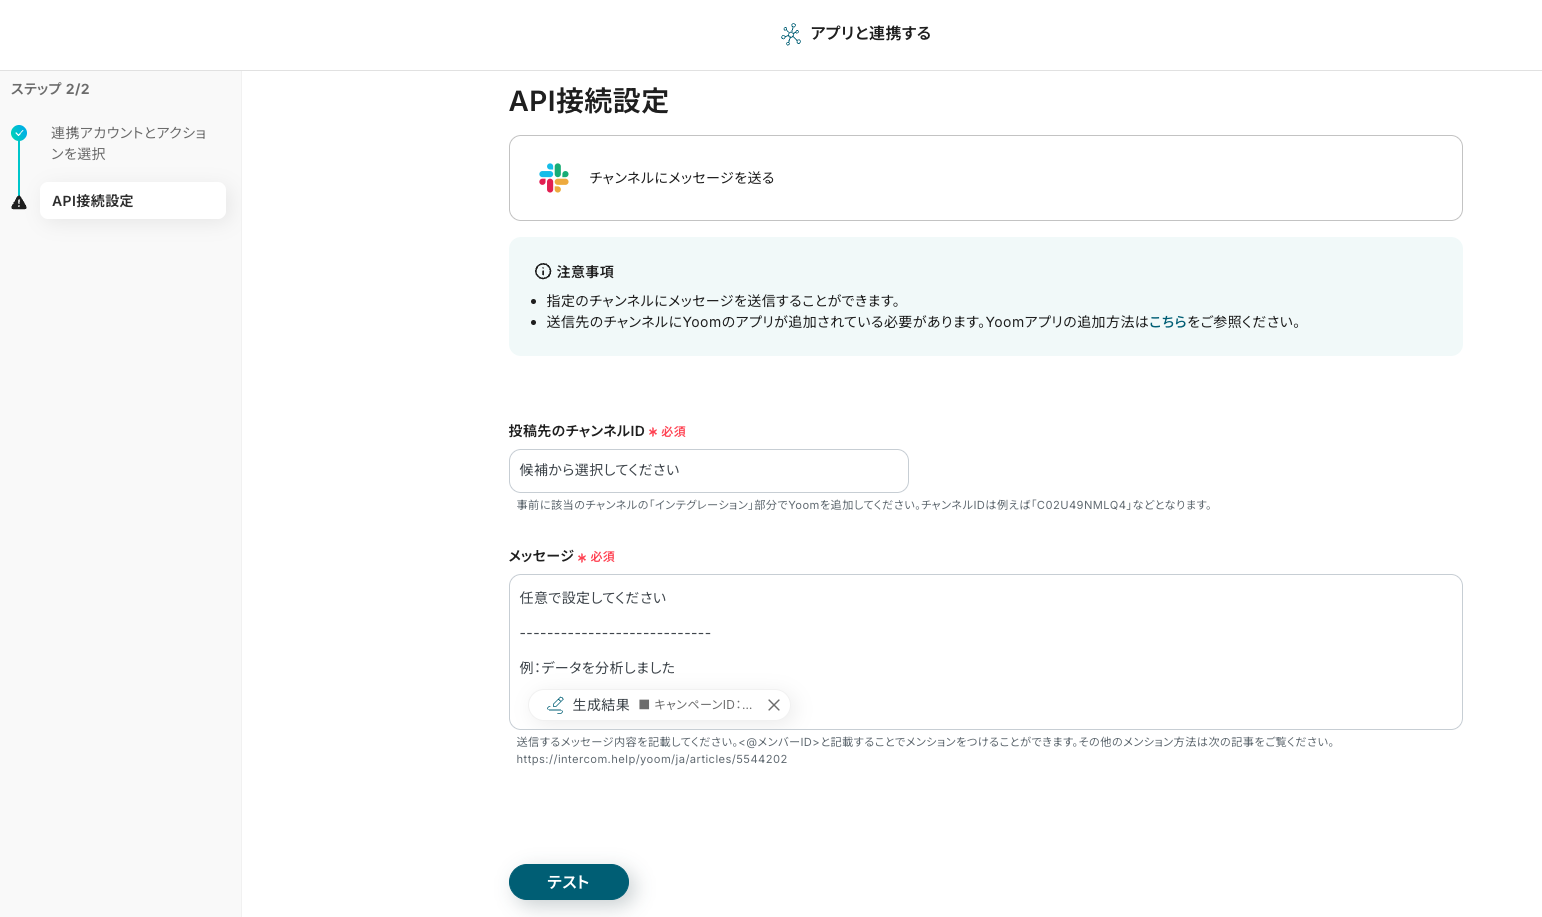This screenshot has width=1542, height=917.
Task: Click the ステップ 2/2 label
Action: point(50,89)
